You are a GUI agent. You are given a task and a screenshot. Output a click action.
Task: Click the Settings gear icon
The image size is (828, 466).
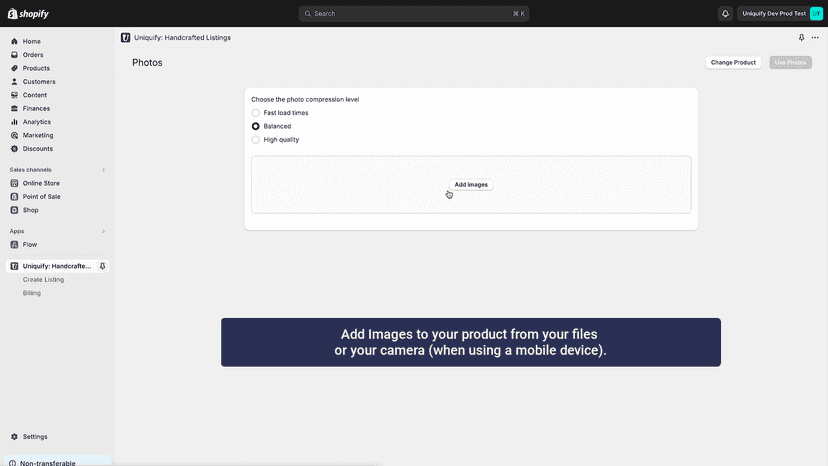[x=14, y=437]
